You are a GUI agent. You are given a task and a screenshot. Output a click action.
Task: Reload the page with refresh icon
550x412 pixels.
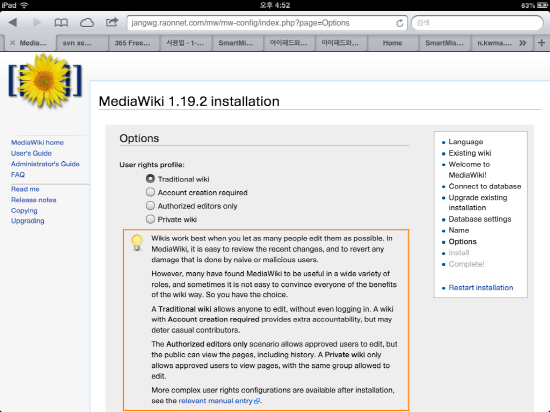[400, 23]
